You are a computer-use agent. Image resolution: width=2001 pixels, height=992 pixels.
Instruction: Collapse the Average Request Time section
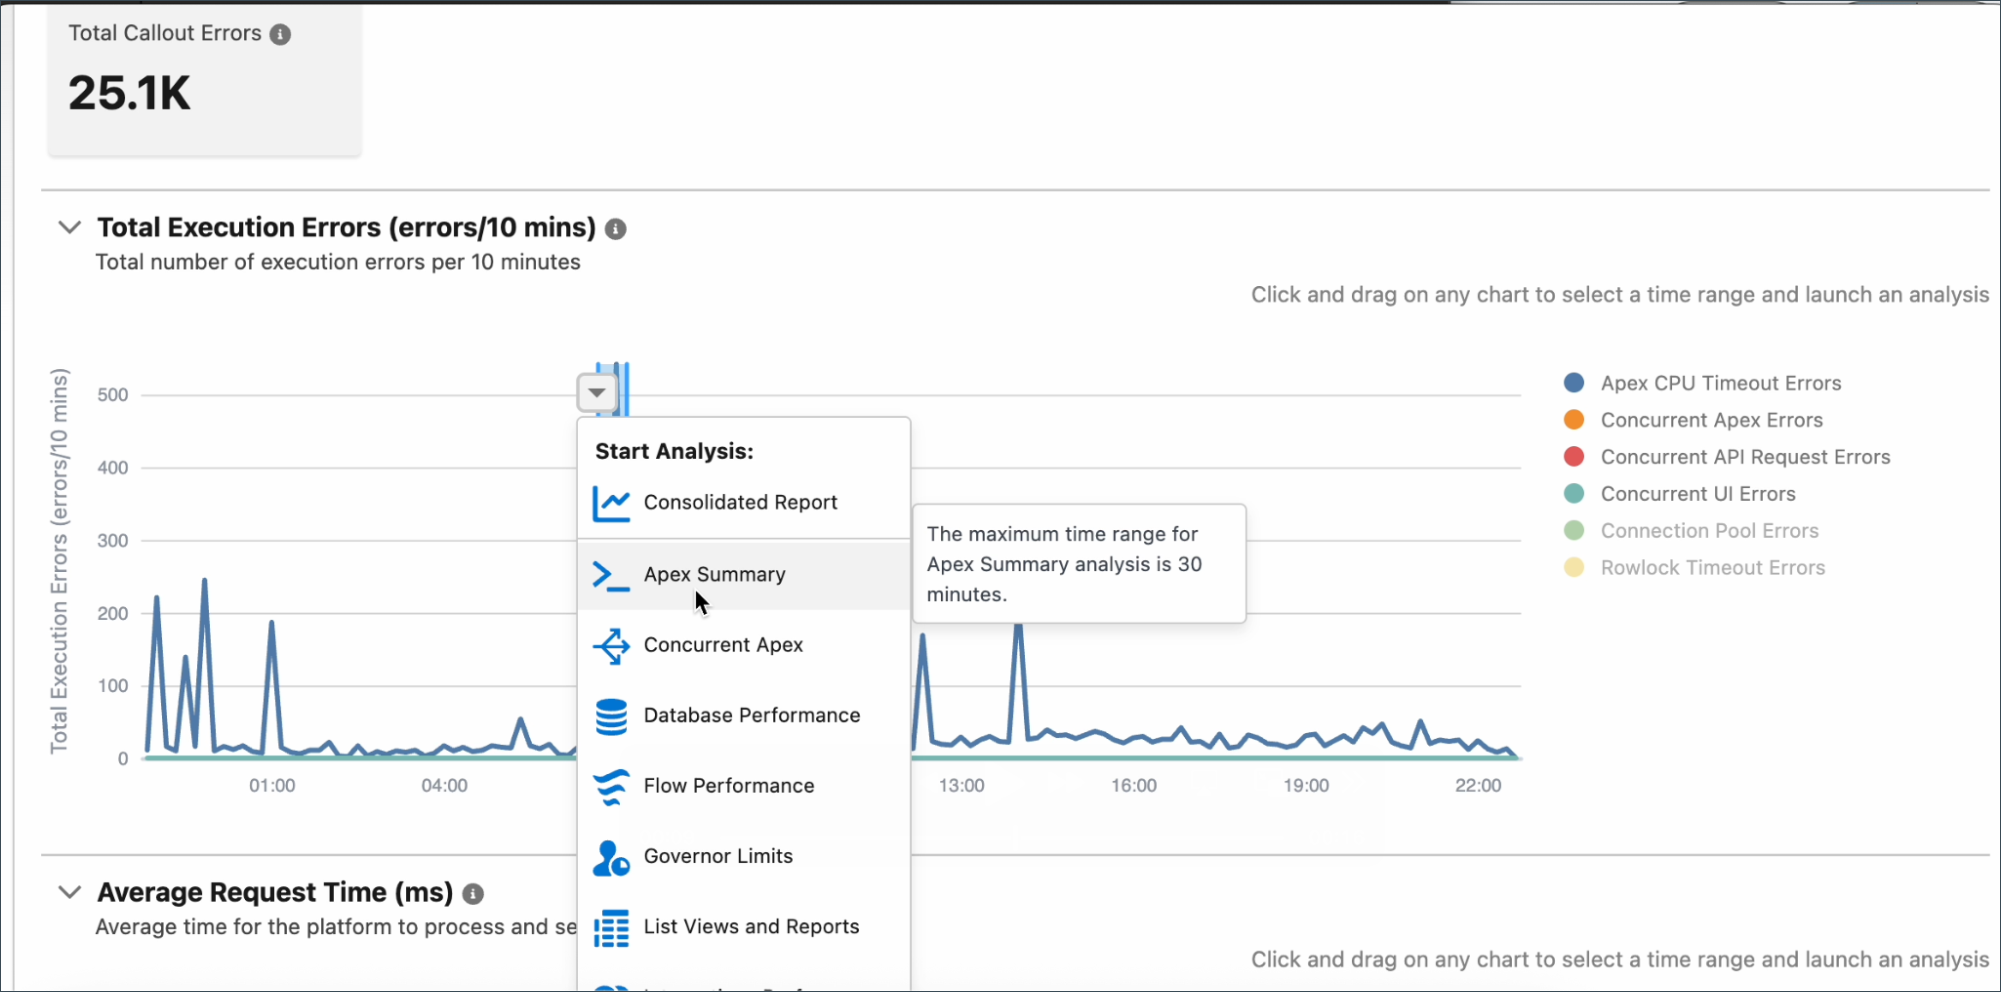click(69, 892)
